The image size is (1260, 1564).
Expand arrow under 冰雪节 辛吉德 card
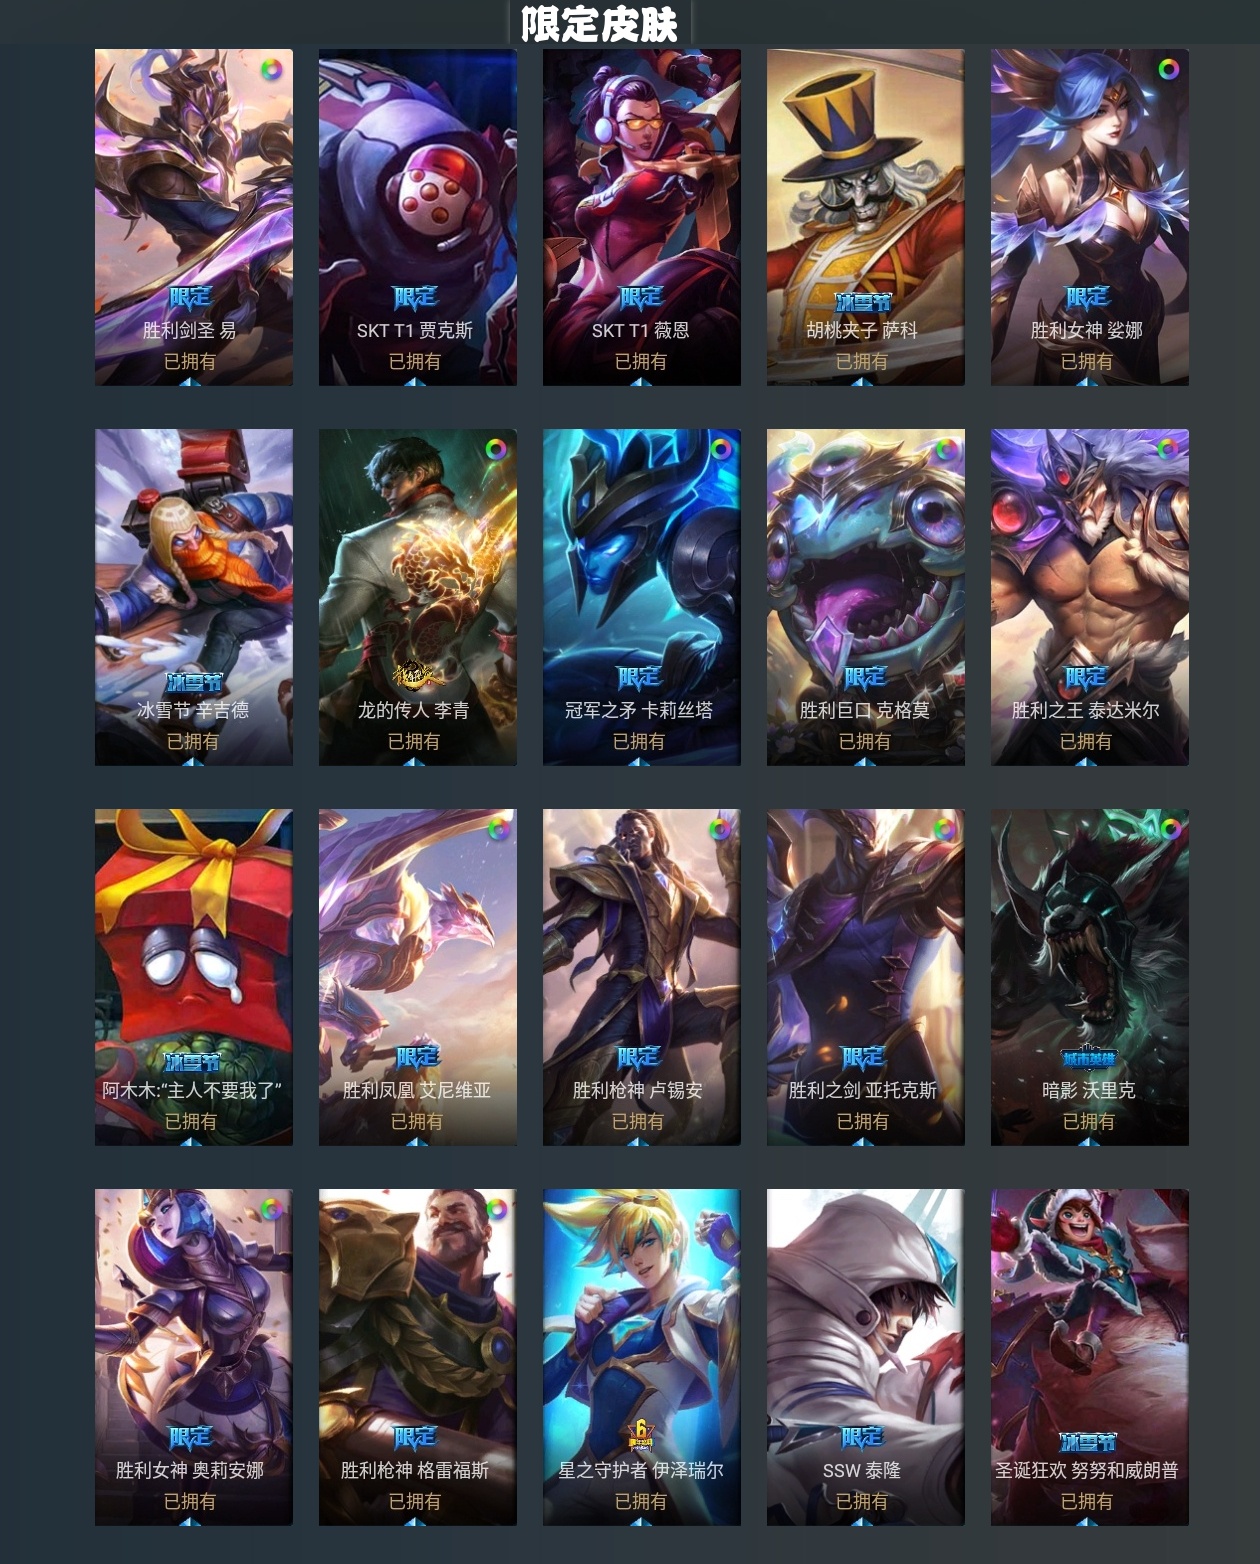(x=192, y=761)
